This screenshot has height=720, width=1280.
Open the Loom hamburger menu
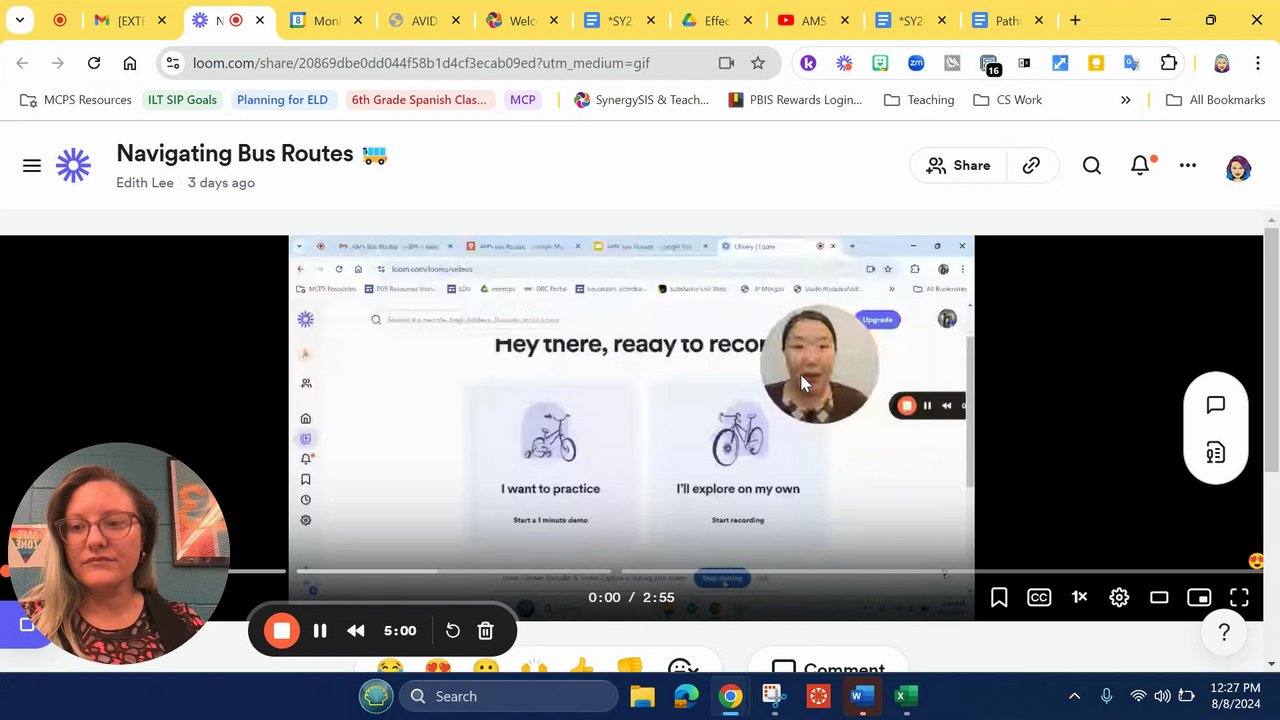[32, 166]
